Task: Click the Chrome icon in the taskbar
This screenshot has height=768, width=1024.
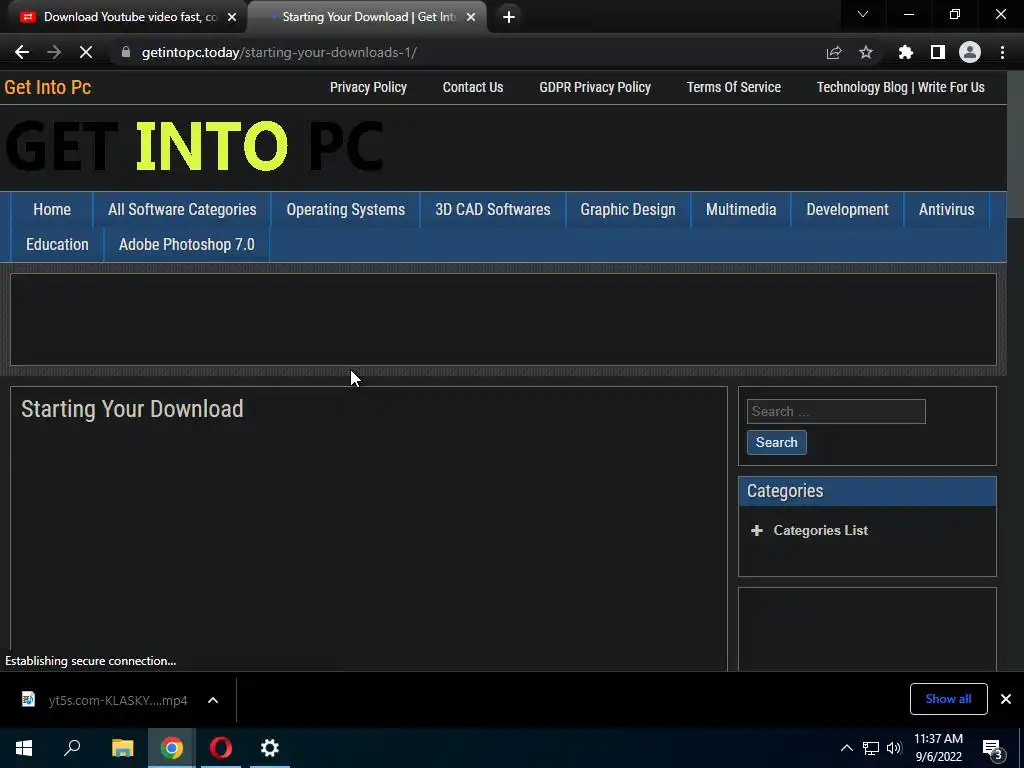Action: [172, 748]
